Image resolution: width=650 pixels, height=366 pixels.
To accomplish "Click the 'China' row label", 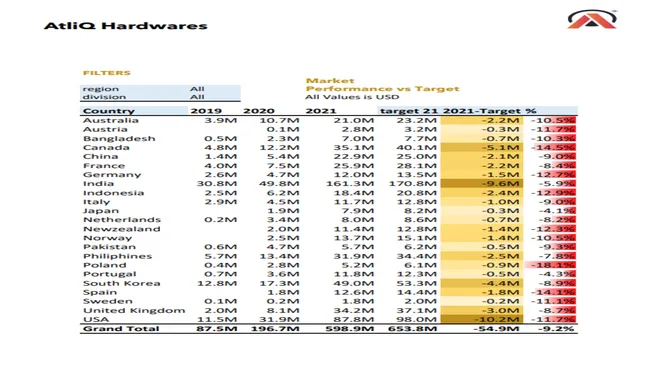I will point(101,157).
